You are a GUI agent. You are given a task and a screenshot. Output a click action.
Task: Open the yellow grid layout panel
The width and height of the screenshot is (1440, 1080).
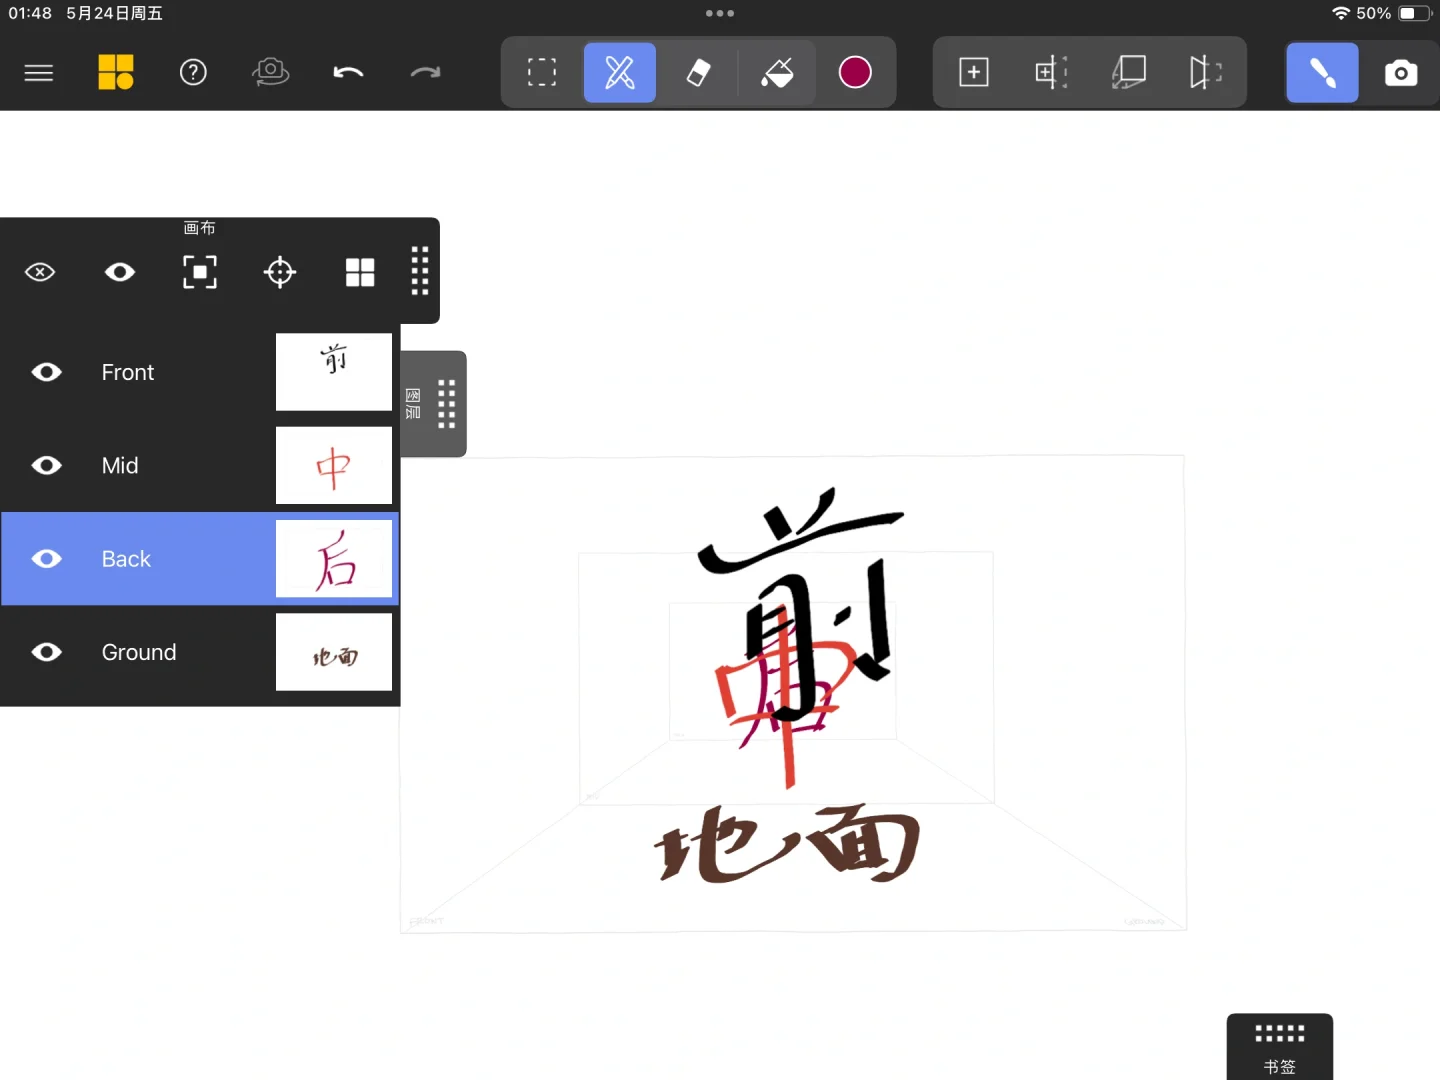pos(115,72)
